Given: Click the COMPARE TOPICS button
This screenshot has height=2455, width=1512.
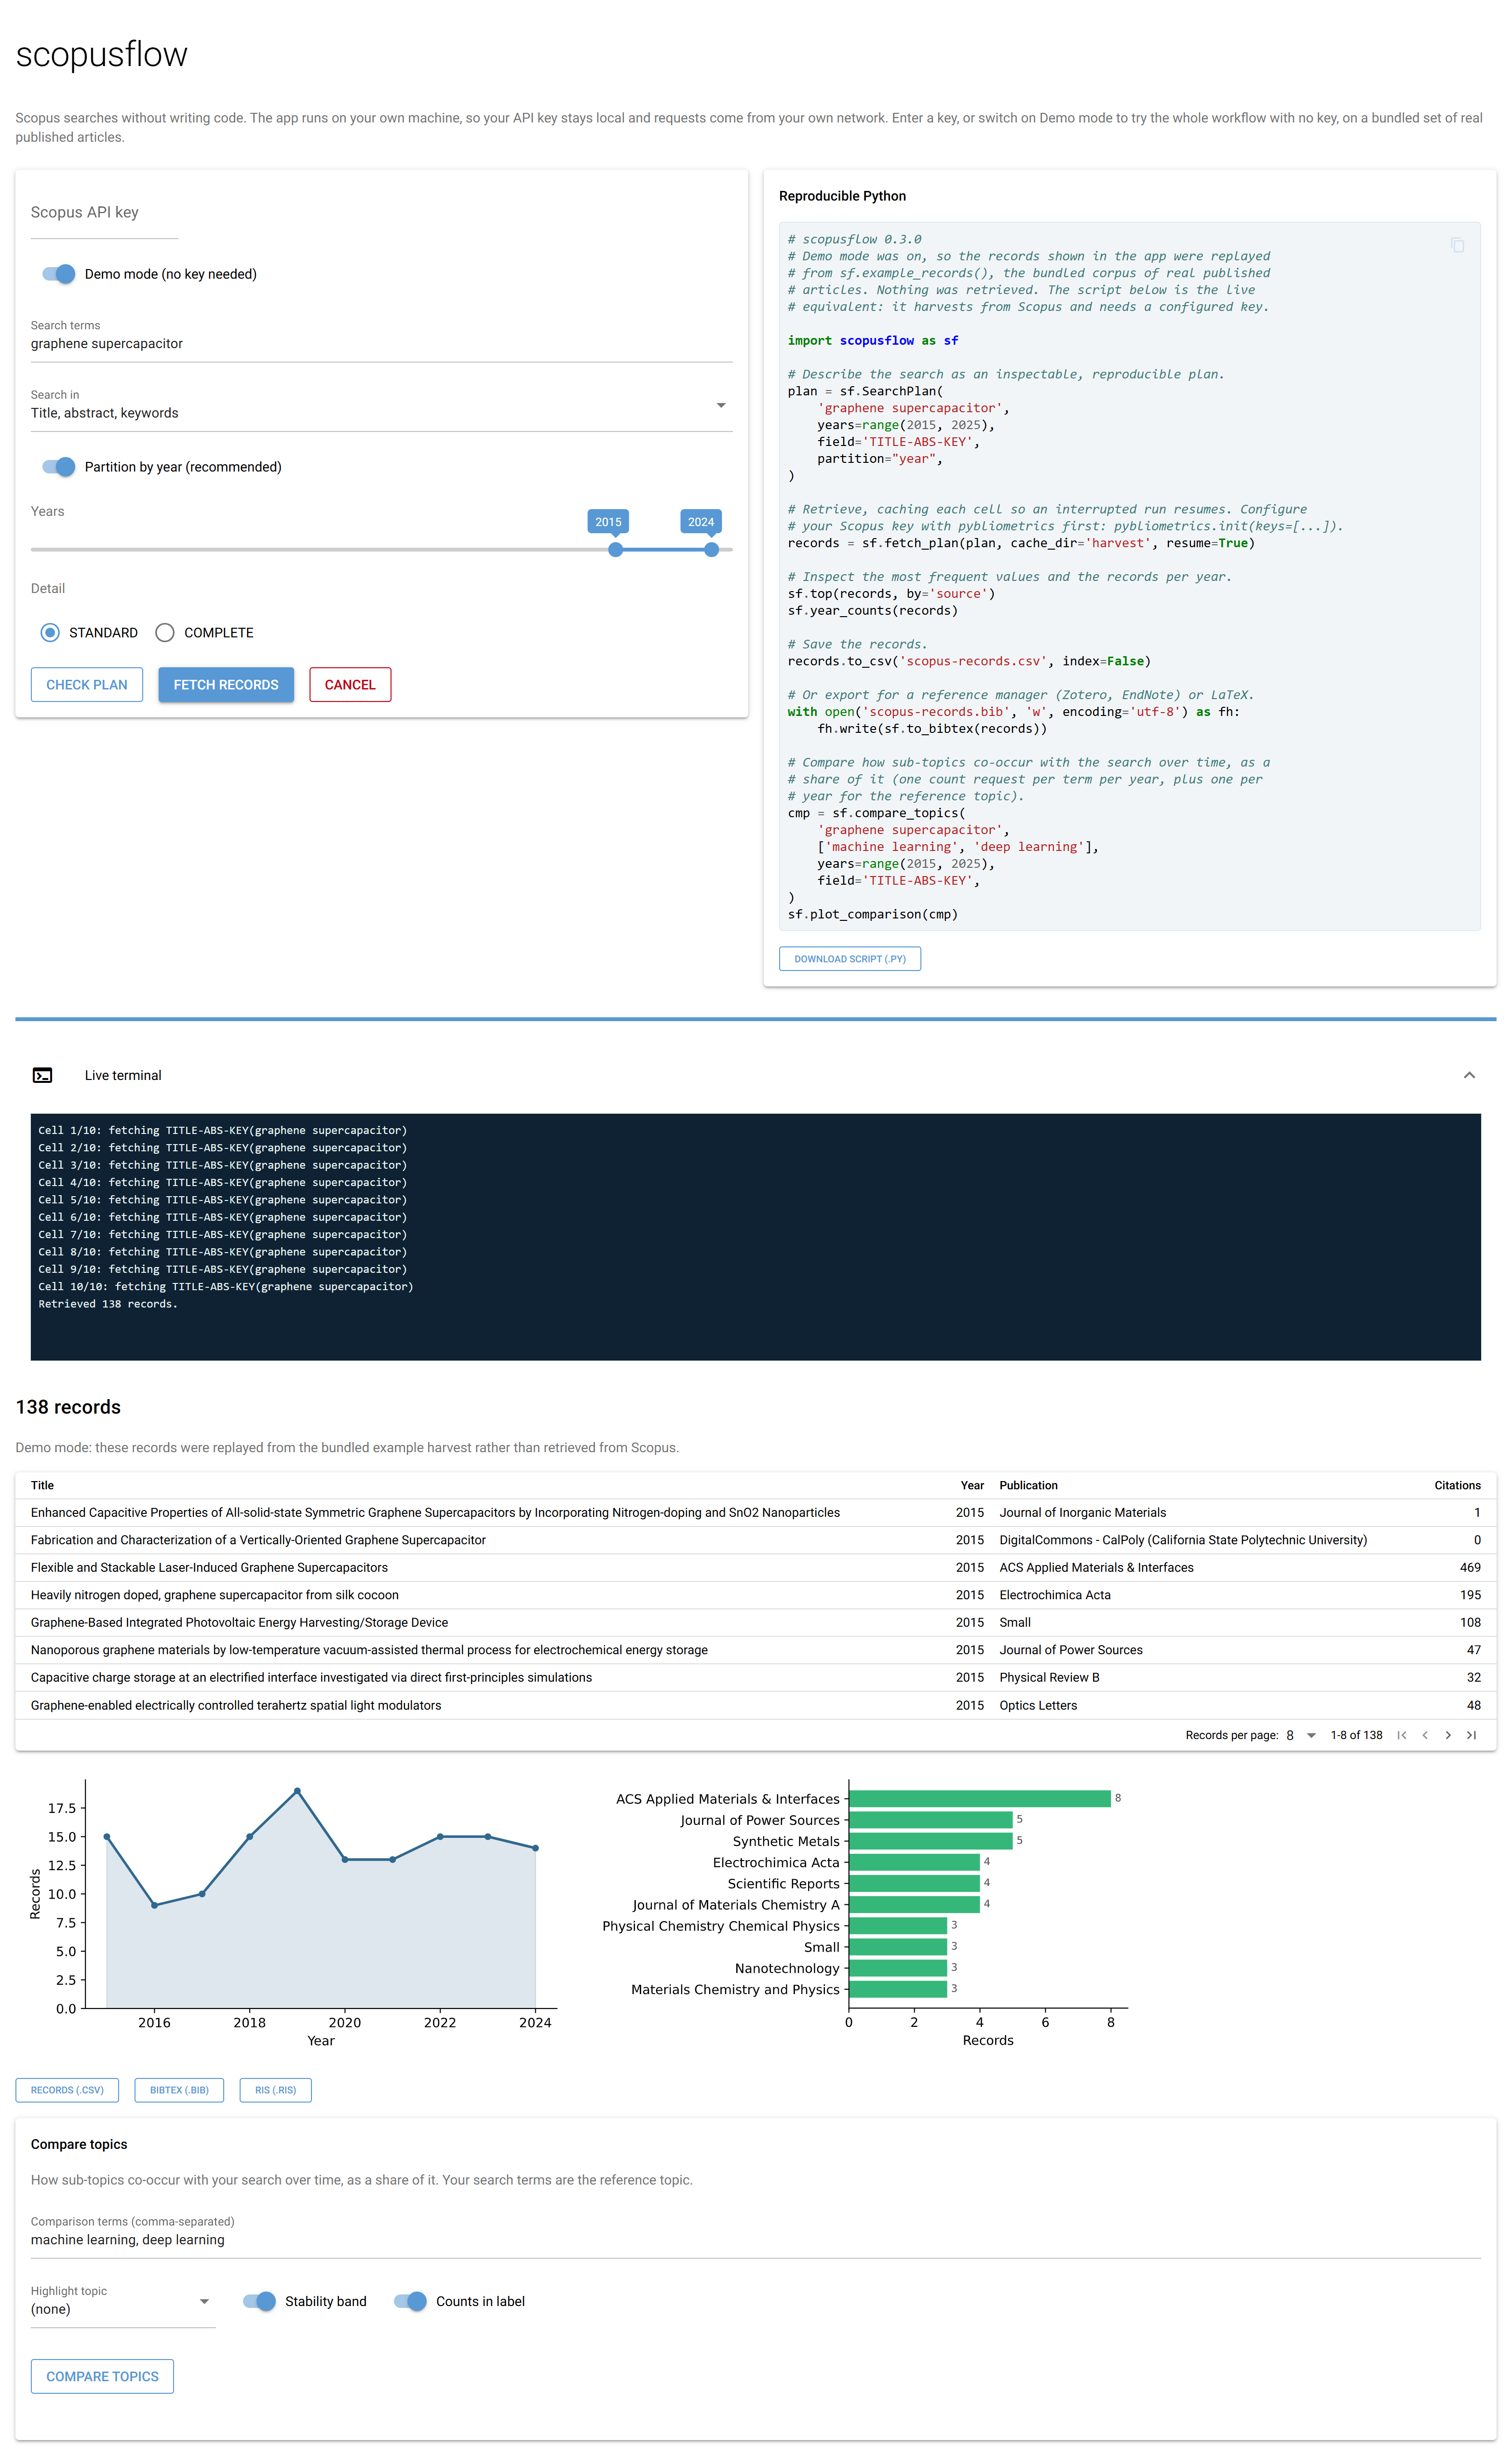Looking at the screenshot, I should pos(102,2376).
